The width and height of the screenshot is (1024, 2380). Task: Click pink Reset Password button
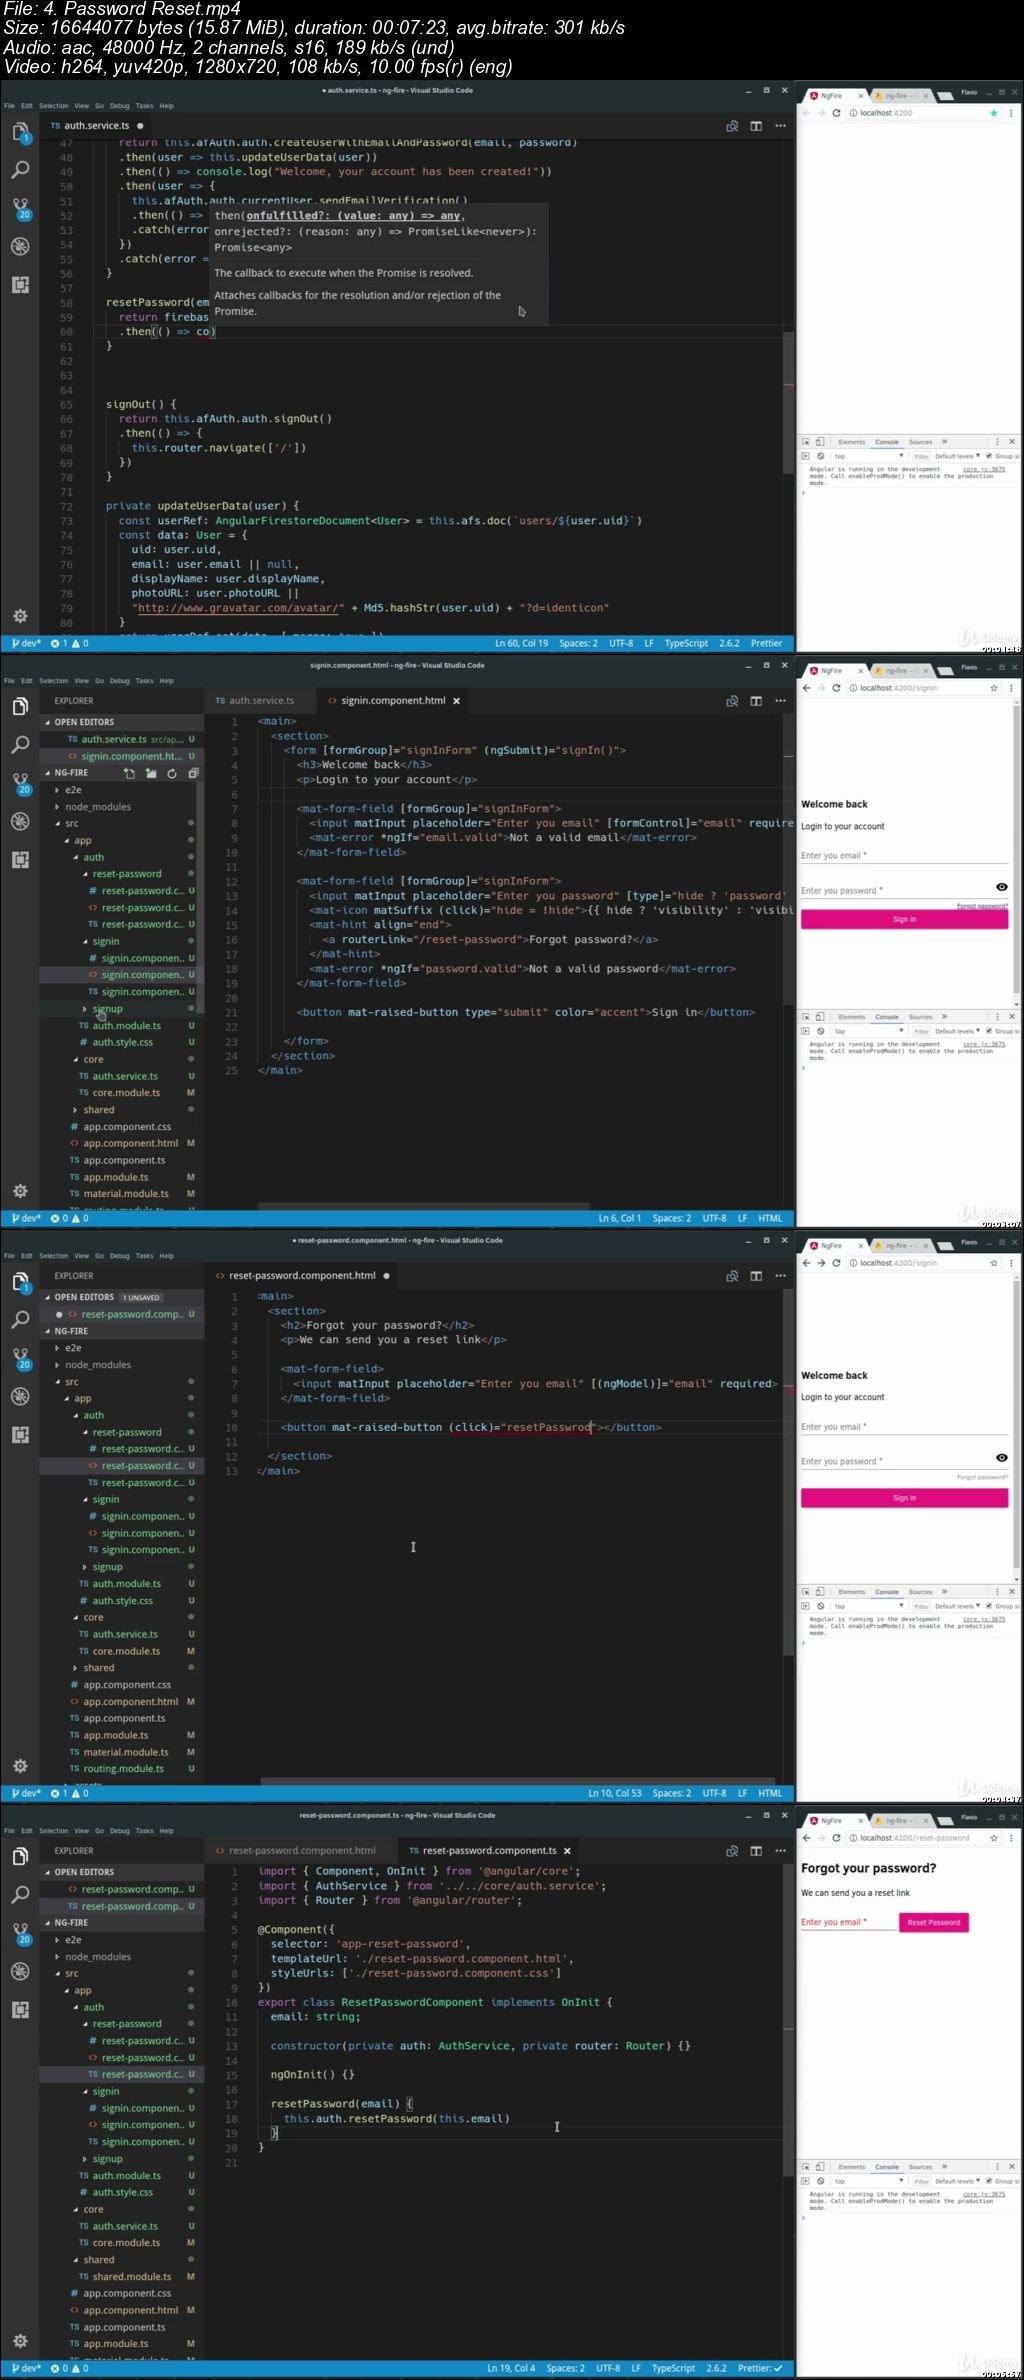tap(934, 1922)
